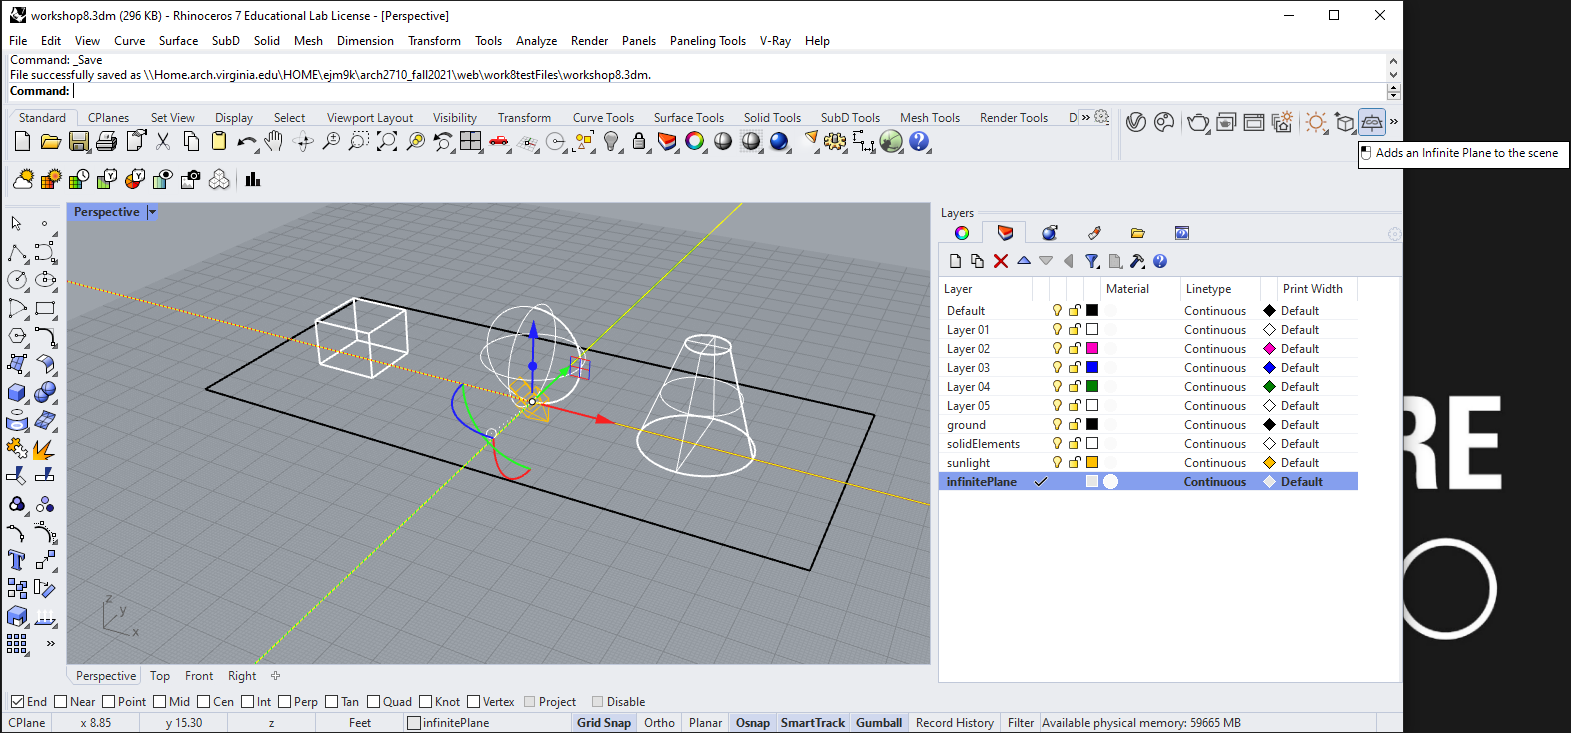Select the Polyline tool in left sidebar
Image resolution: width=1571 pixels, height=733 pixels.
point(17,252)
